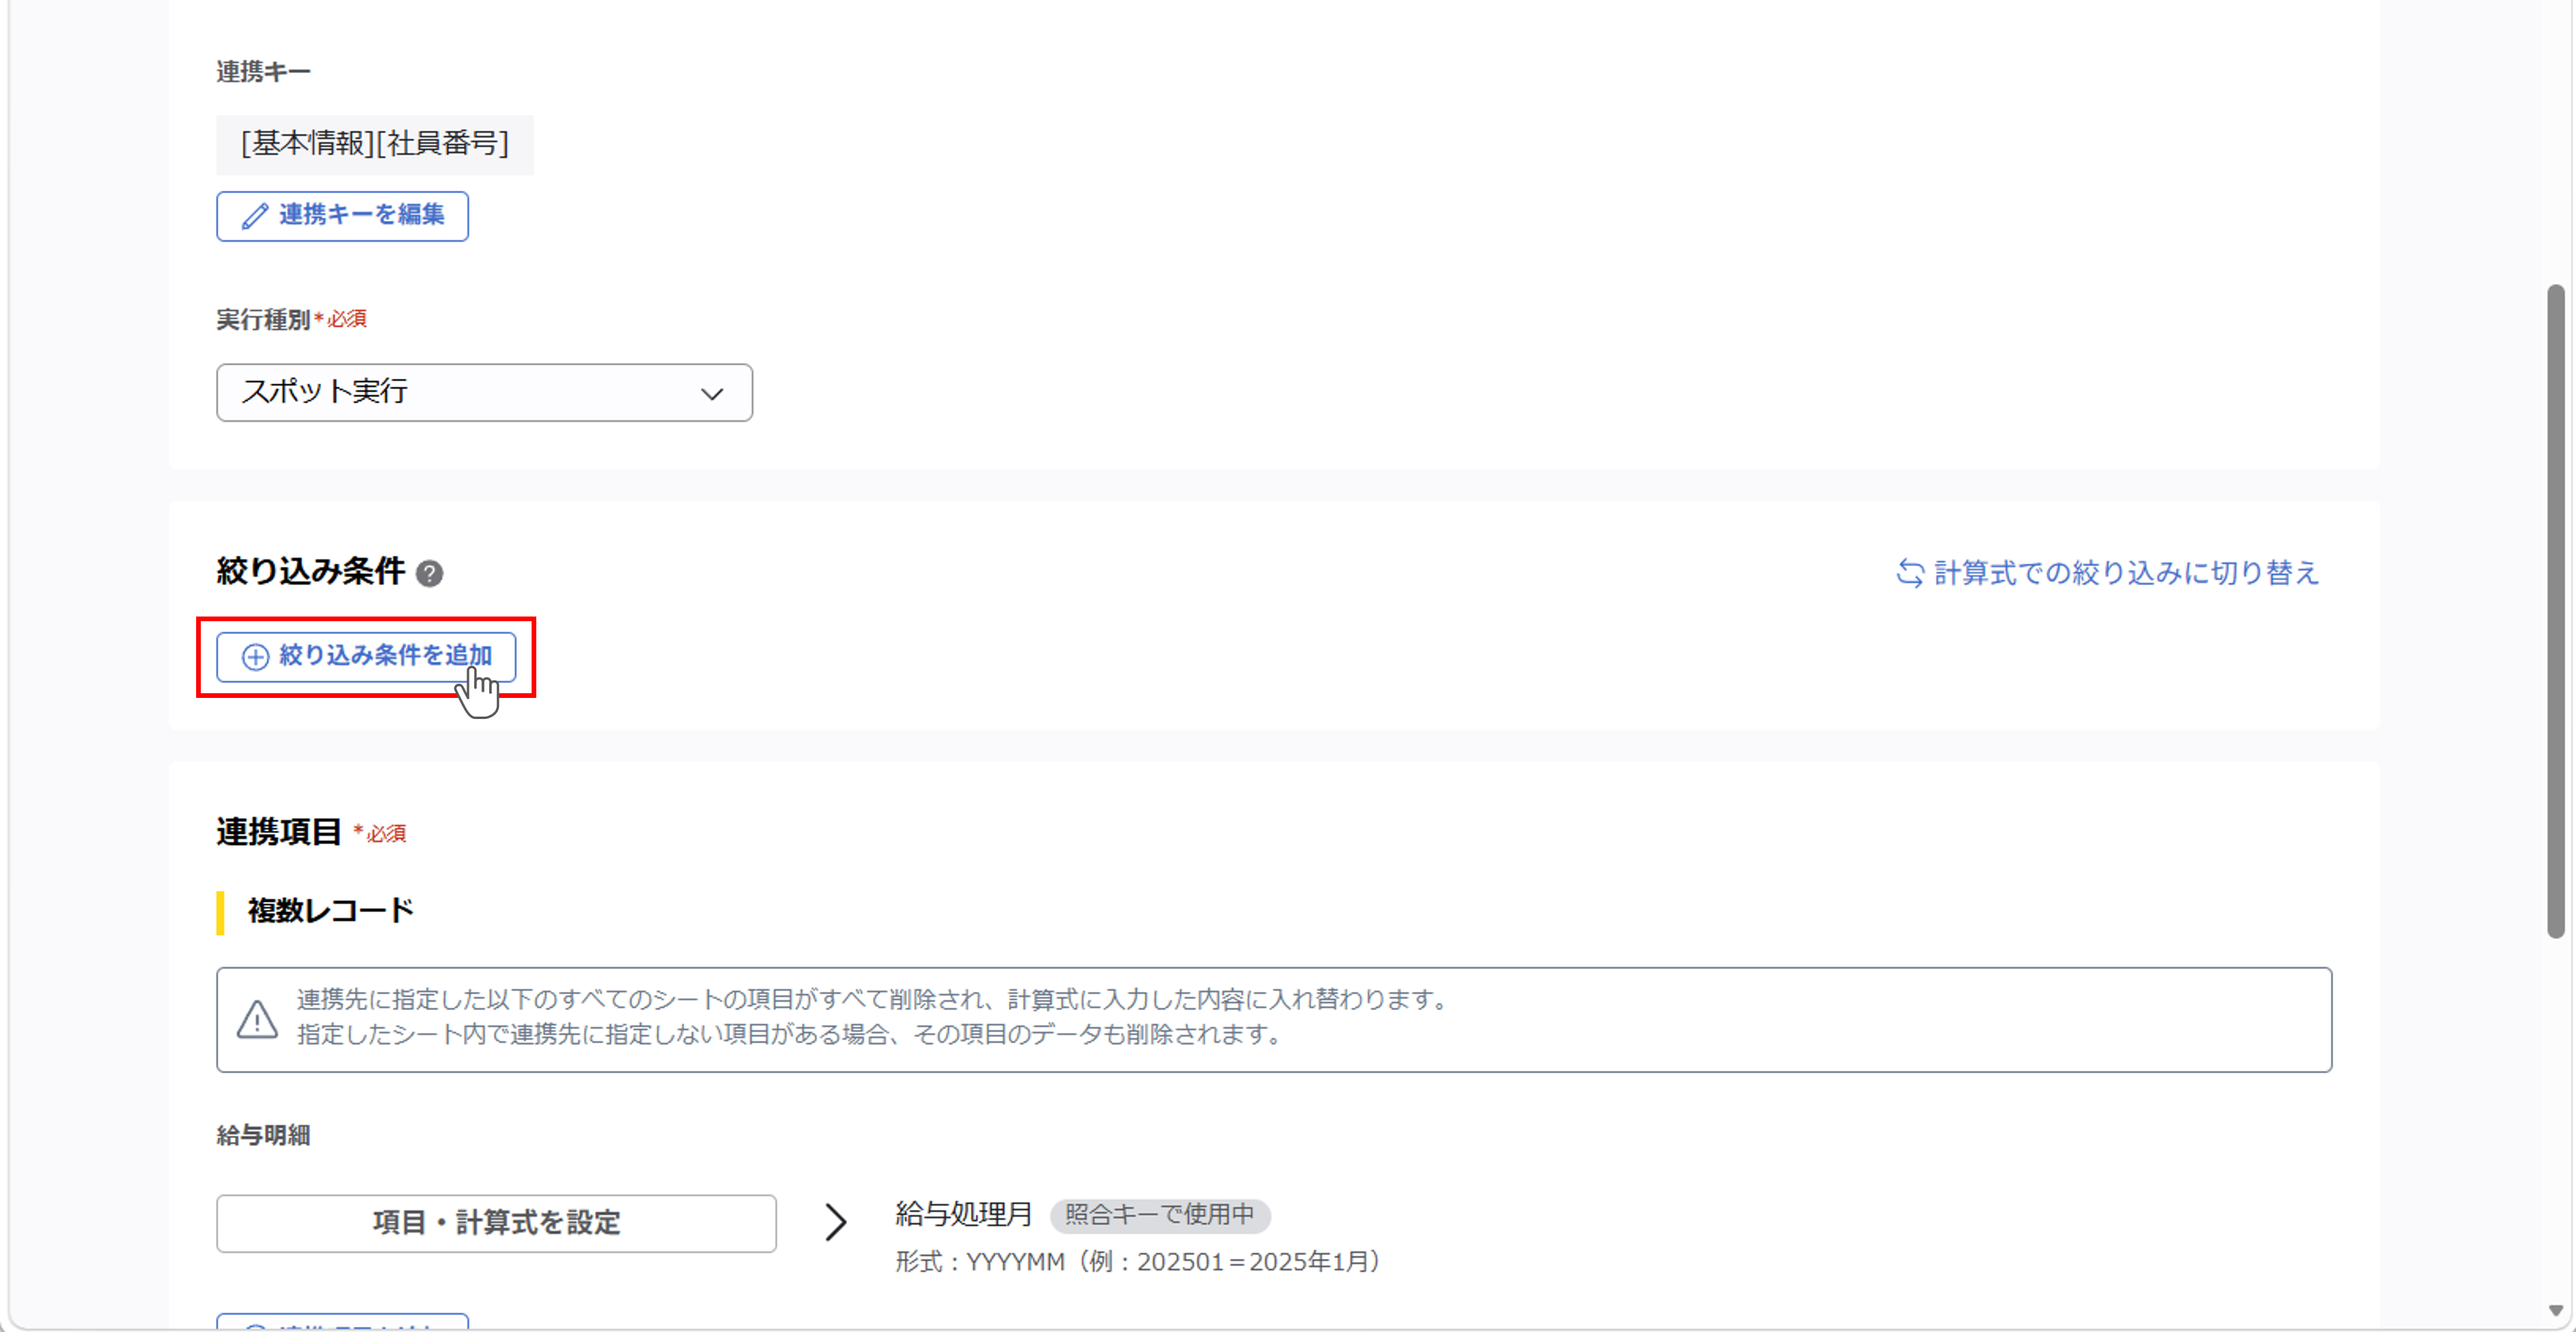Click 項目・計算式を設定 button
This screenshot has height=1332, width=2576.
point(496,1223)
